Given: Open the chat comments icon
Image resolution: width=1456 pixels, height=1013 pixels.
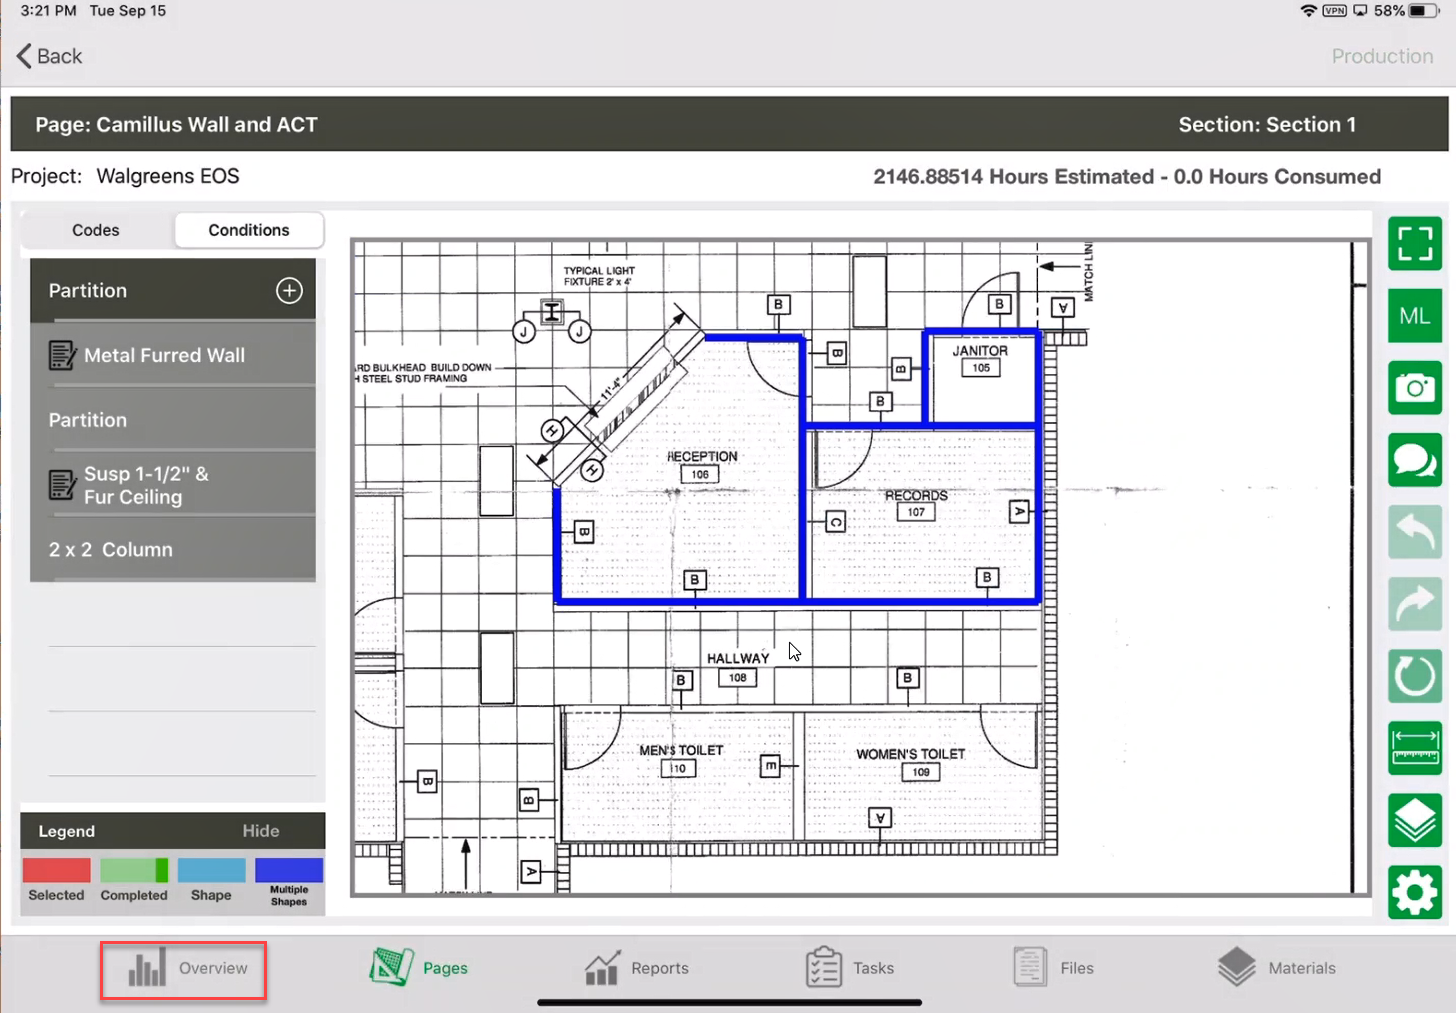Looking at the screenshot, I should point(1414,460).
